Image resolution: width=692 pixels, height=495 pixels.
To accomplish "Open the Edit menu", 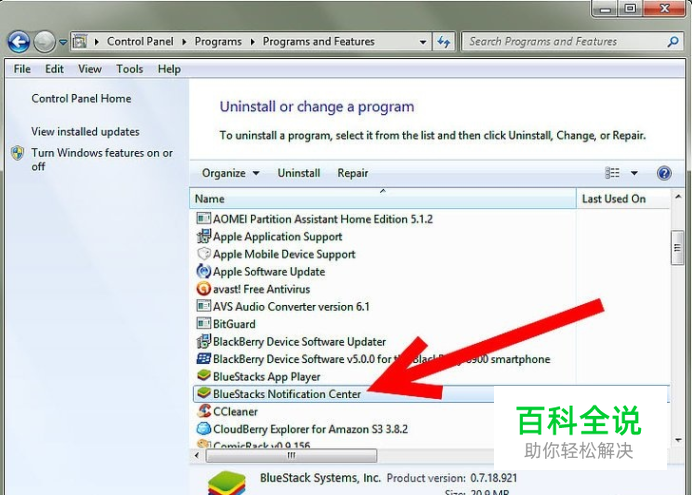I will (54, 69).
